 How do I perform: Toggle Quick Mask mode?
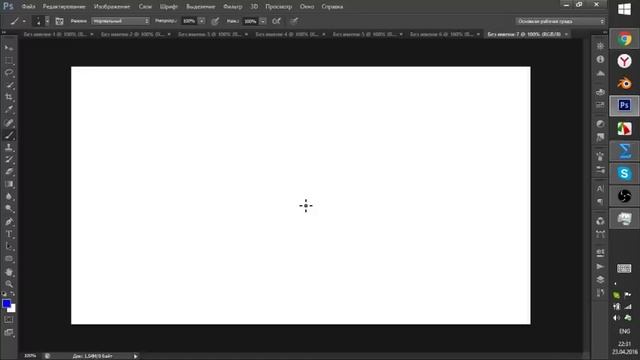tap(9, 320)
